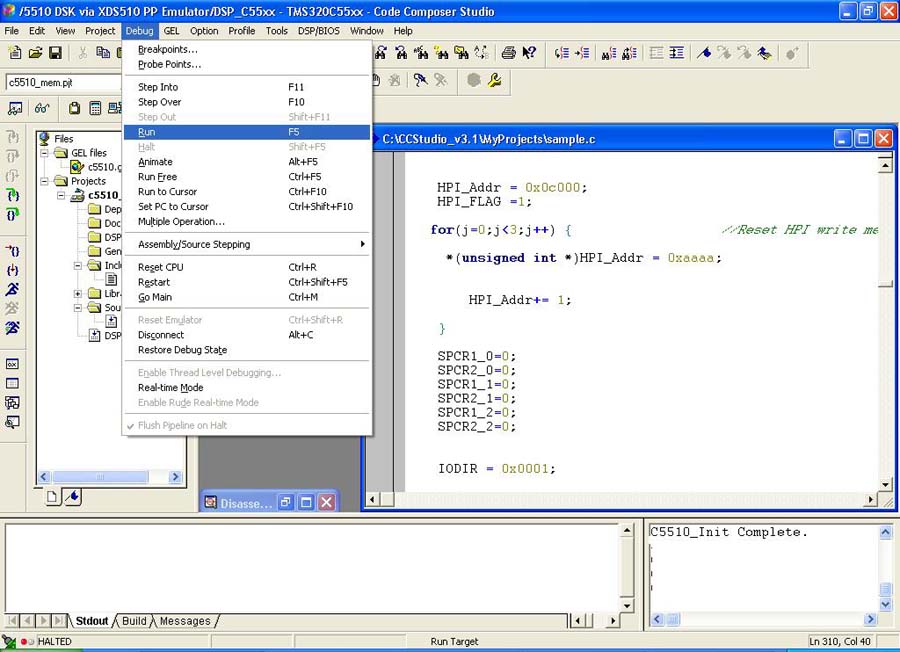Open the Profile menu

[242, 31]
